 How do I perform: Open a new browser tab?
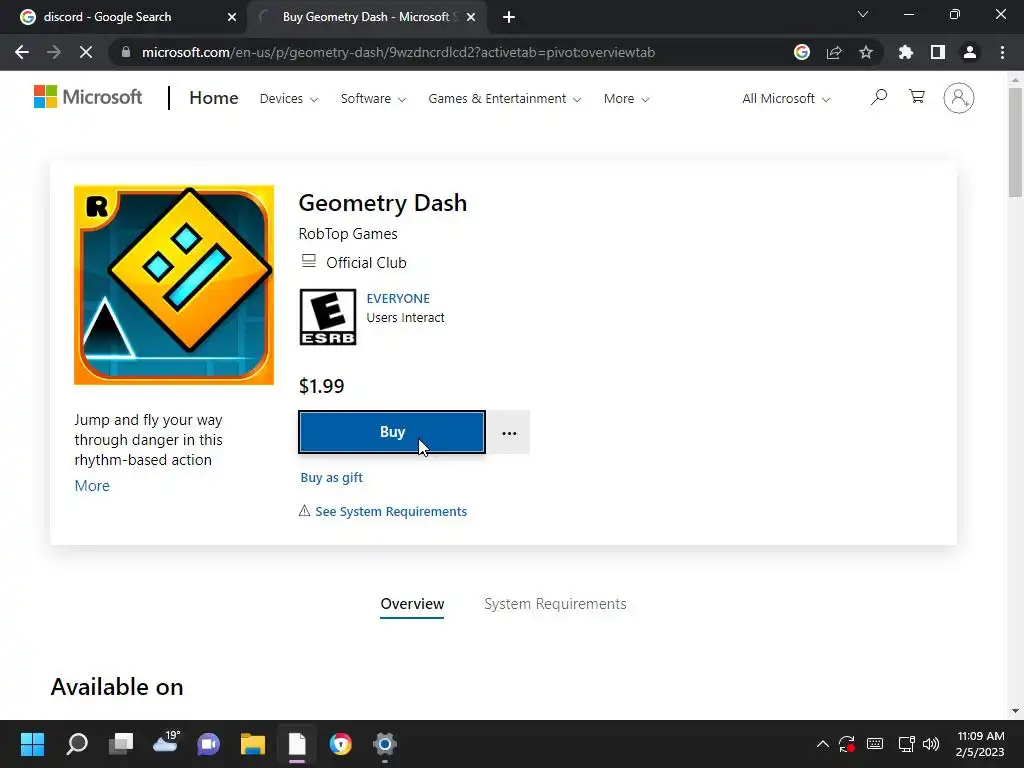(509, 17)
